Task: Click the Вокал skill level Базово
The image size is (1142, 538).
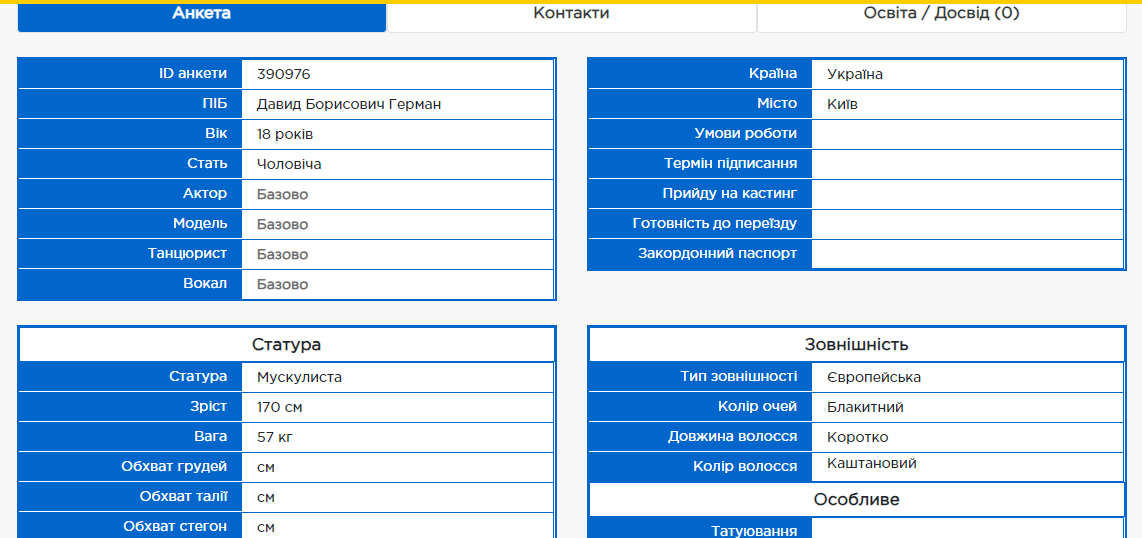Action: click(x=282, y=284)
